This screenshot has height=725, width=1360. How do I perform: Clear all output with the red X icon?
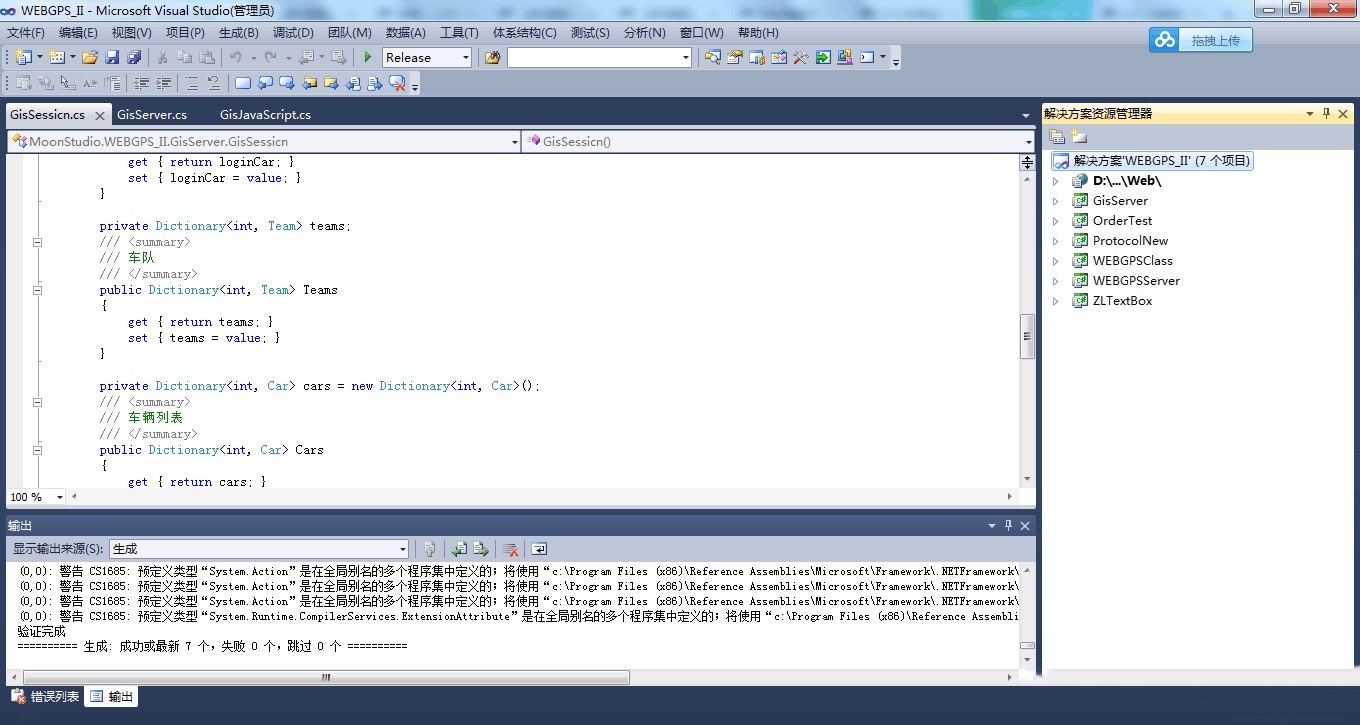[510, 549]
